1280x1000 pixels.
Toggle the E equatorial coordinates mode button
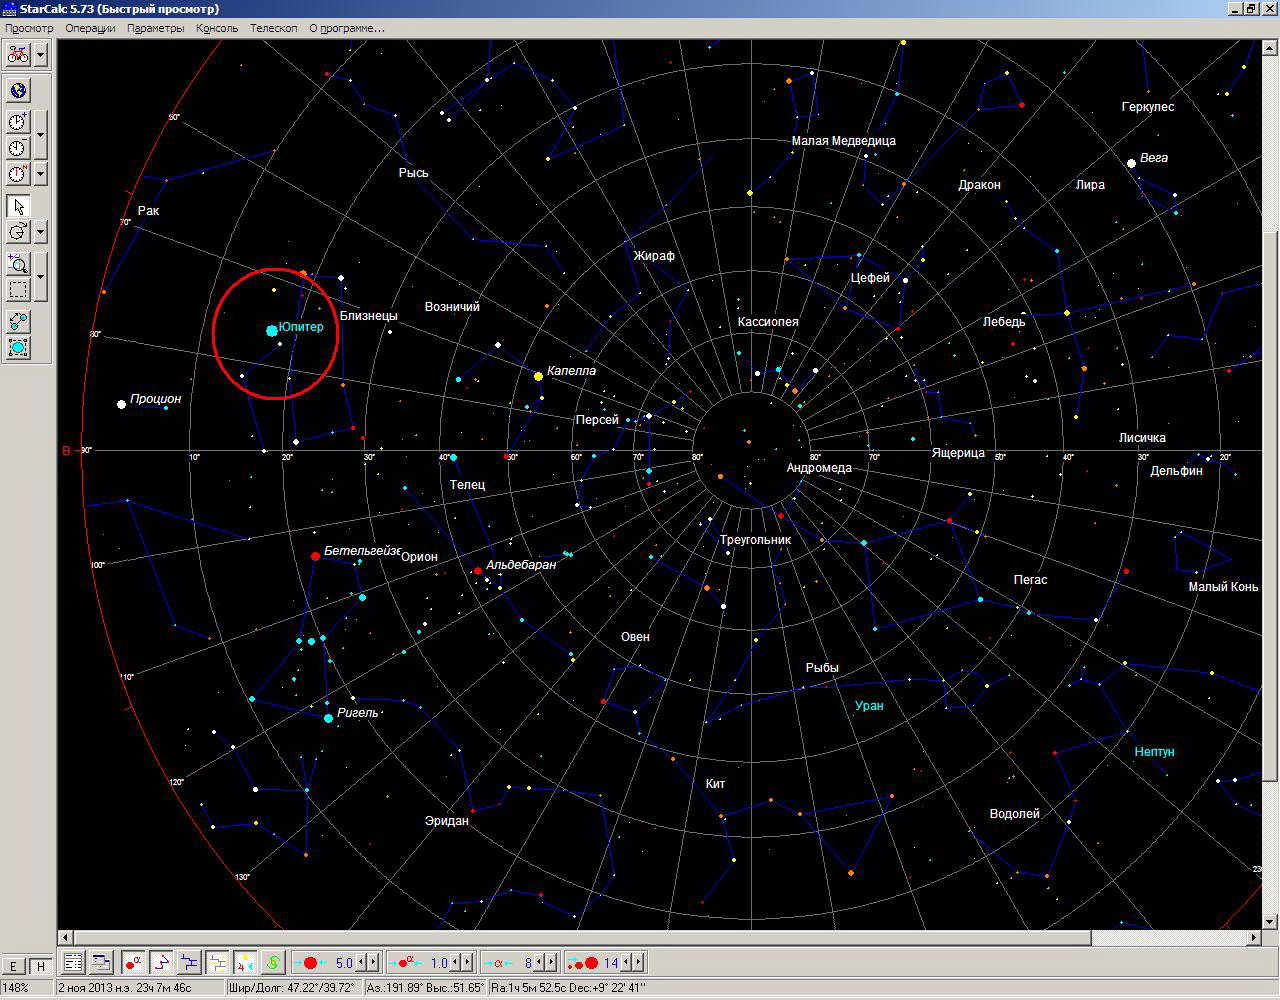(x=14, y=966)
